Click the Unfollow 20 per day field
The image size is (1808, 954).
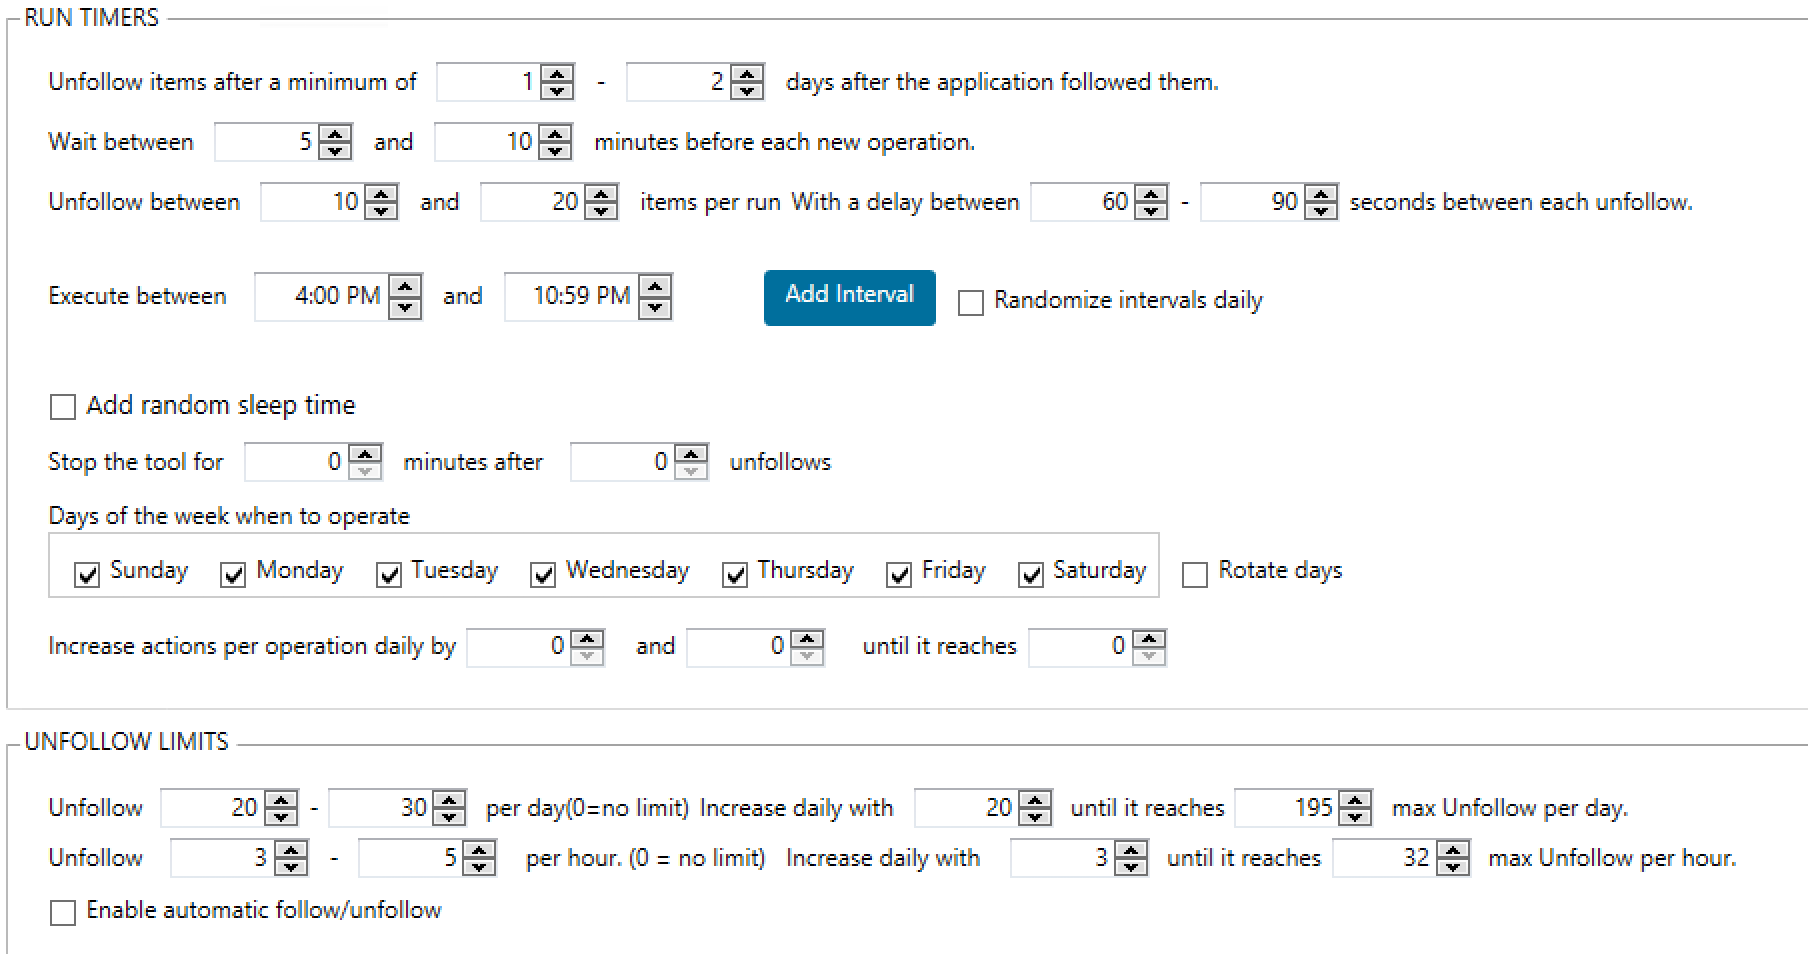[x=213, y=808]
